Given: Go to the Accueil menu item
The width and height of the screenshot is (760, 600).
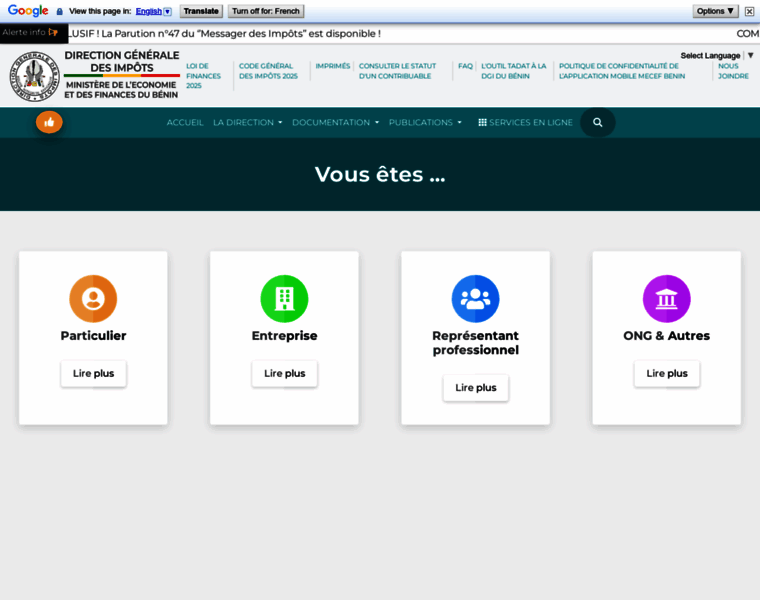Looking at the screenshot, I should 185,122.
